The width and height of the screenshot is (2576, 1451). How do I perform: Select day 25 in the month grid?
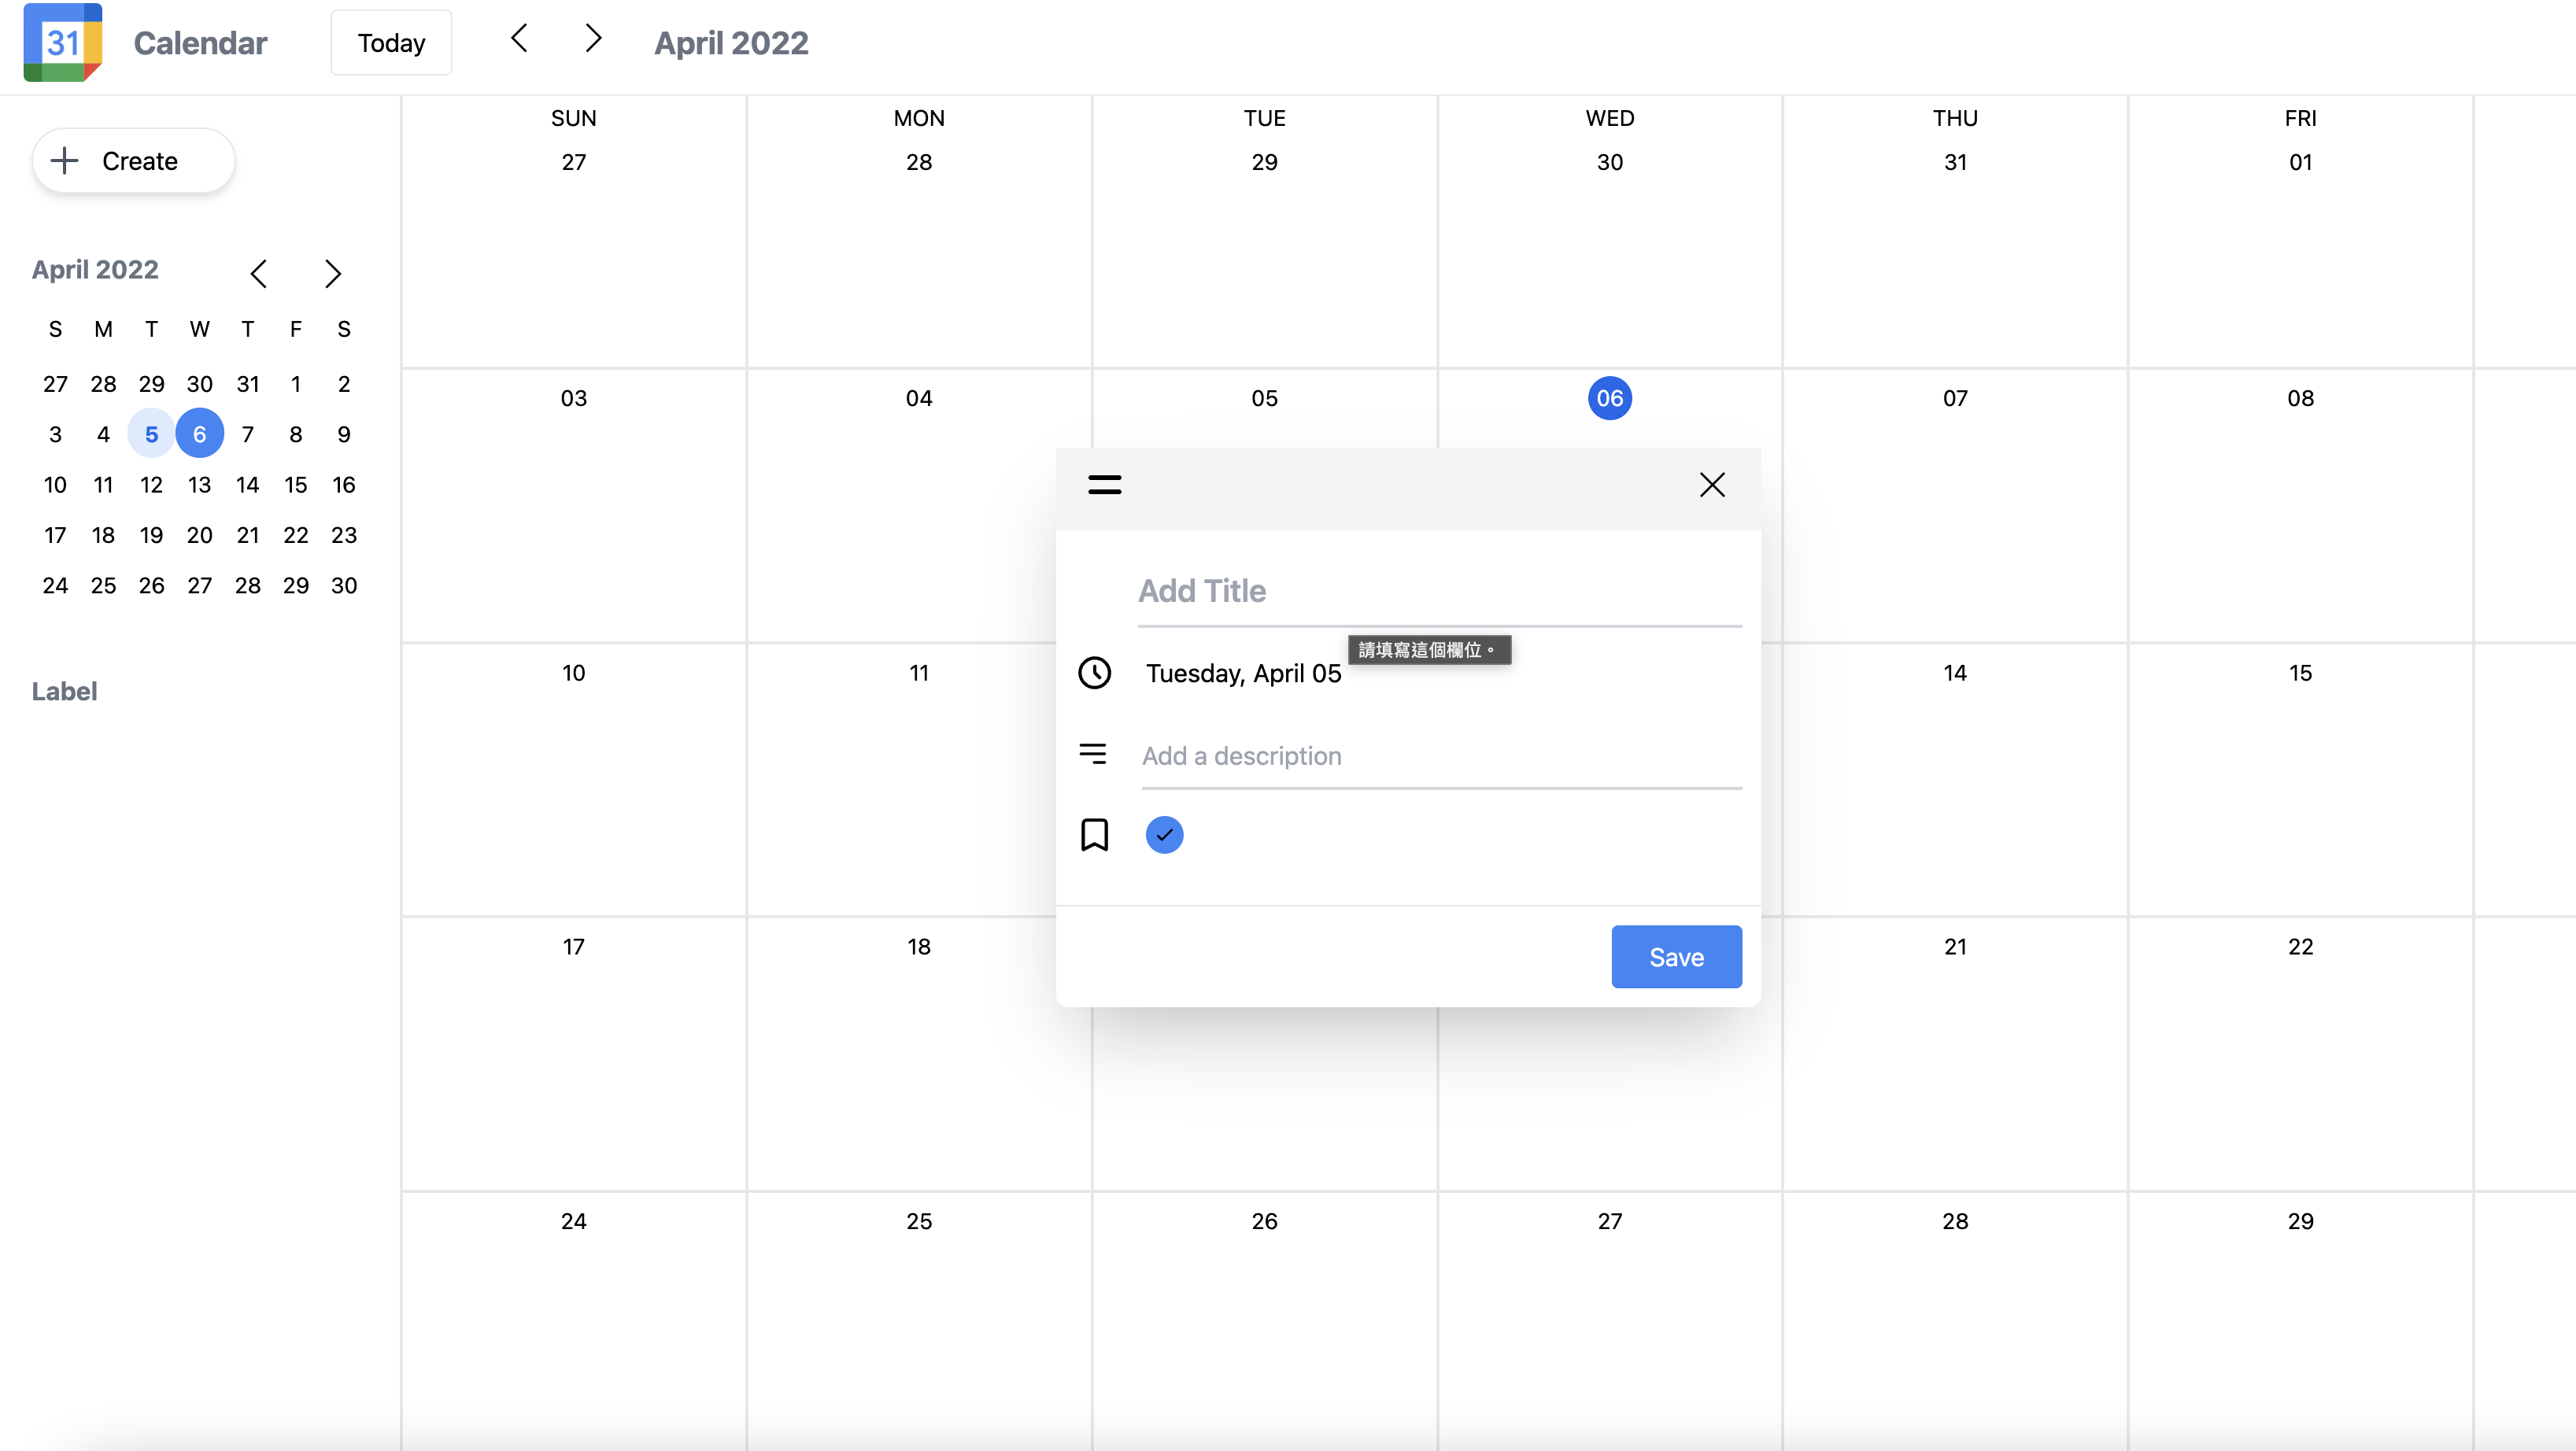(x=919, y=1221)
